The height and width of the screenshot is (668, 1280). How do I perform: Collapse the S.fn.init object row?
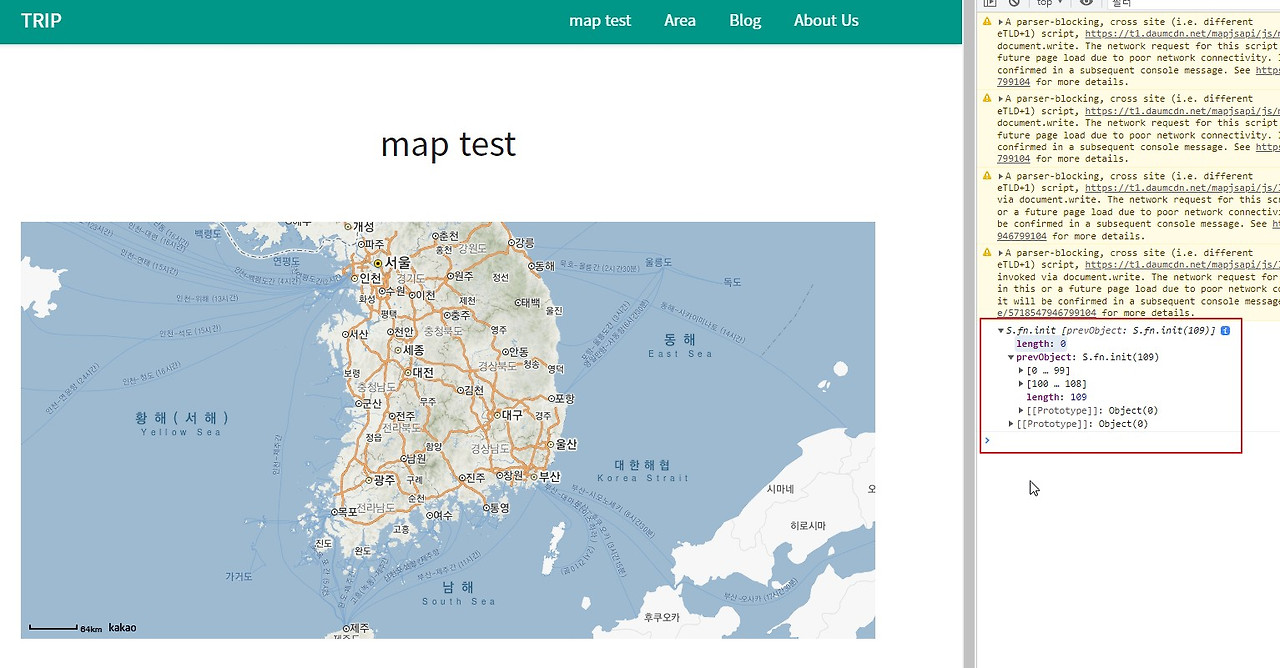[x=1001, y=331]
